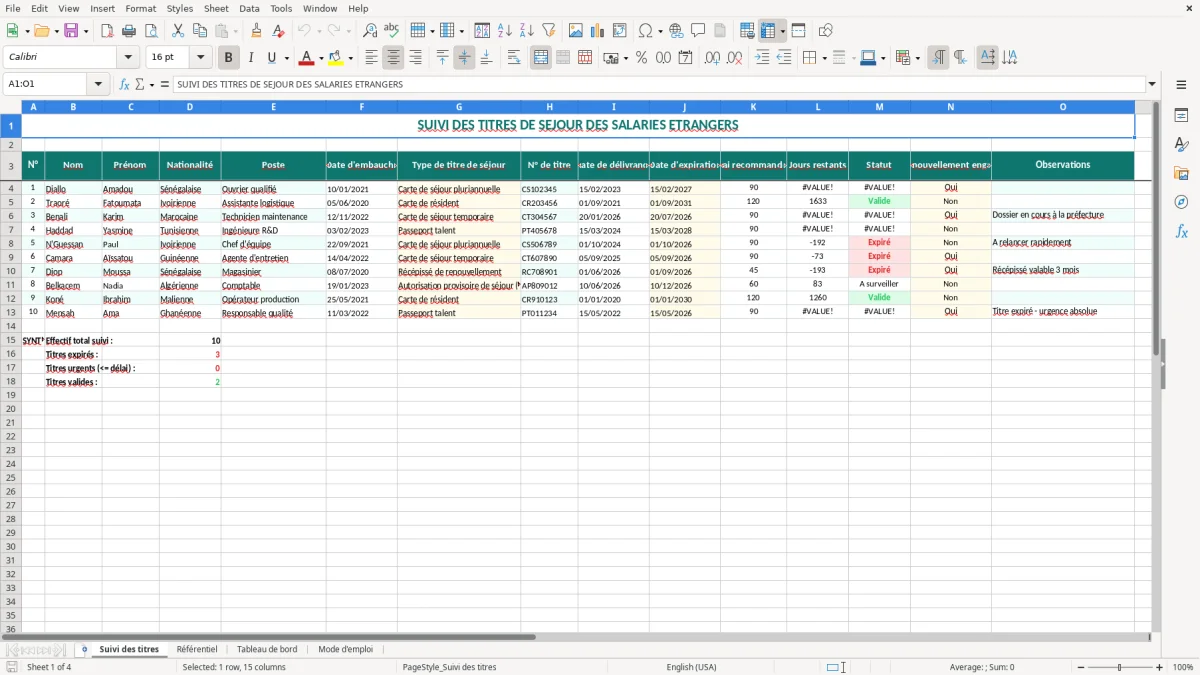Viewport: 1200px width, 675px height.
Task: Toggle Center Vertically alignment
Action: point(464,58)
